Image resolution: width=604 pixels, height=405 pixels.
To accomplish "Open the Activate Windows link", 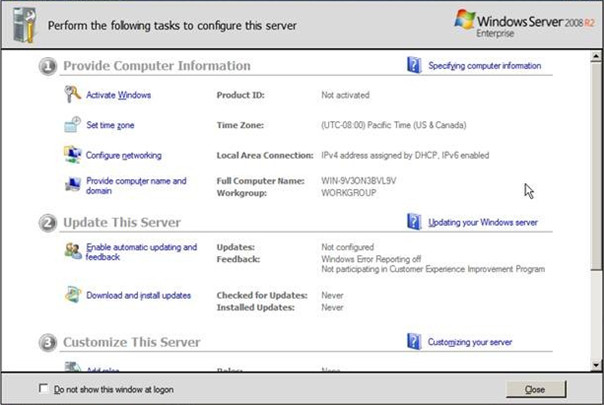I will point(118,95).
